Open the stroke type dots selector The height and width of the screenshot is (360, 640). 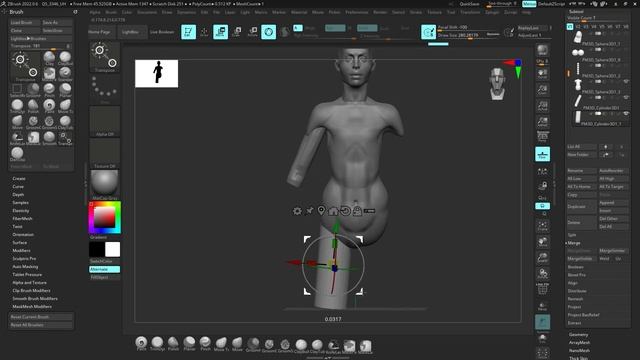coord(104,89)
